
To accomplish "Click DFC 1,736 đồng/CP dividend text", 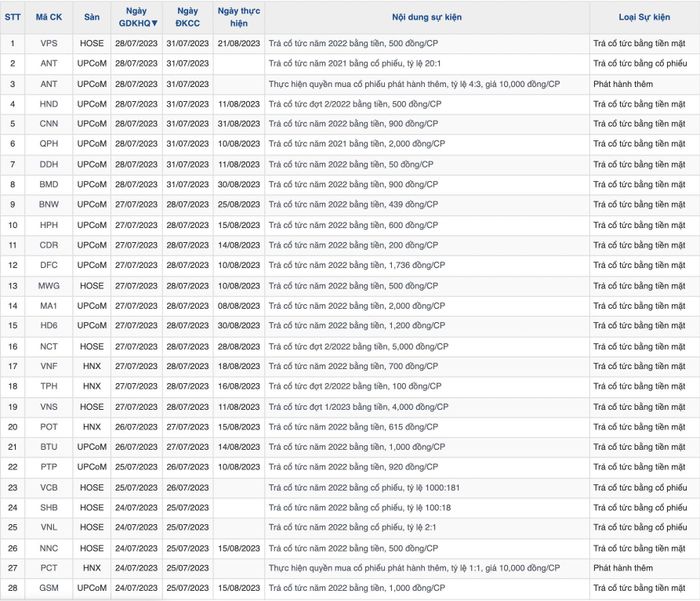I will coord(357,265).
